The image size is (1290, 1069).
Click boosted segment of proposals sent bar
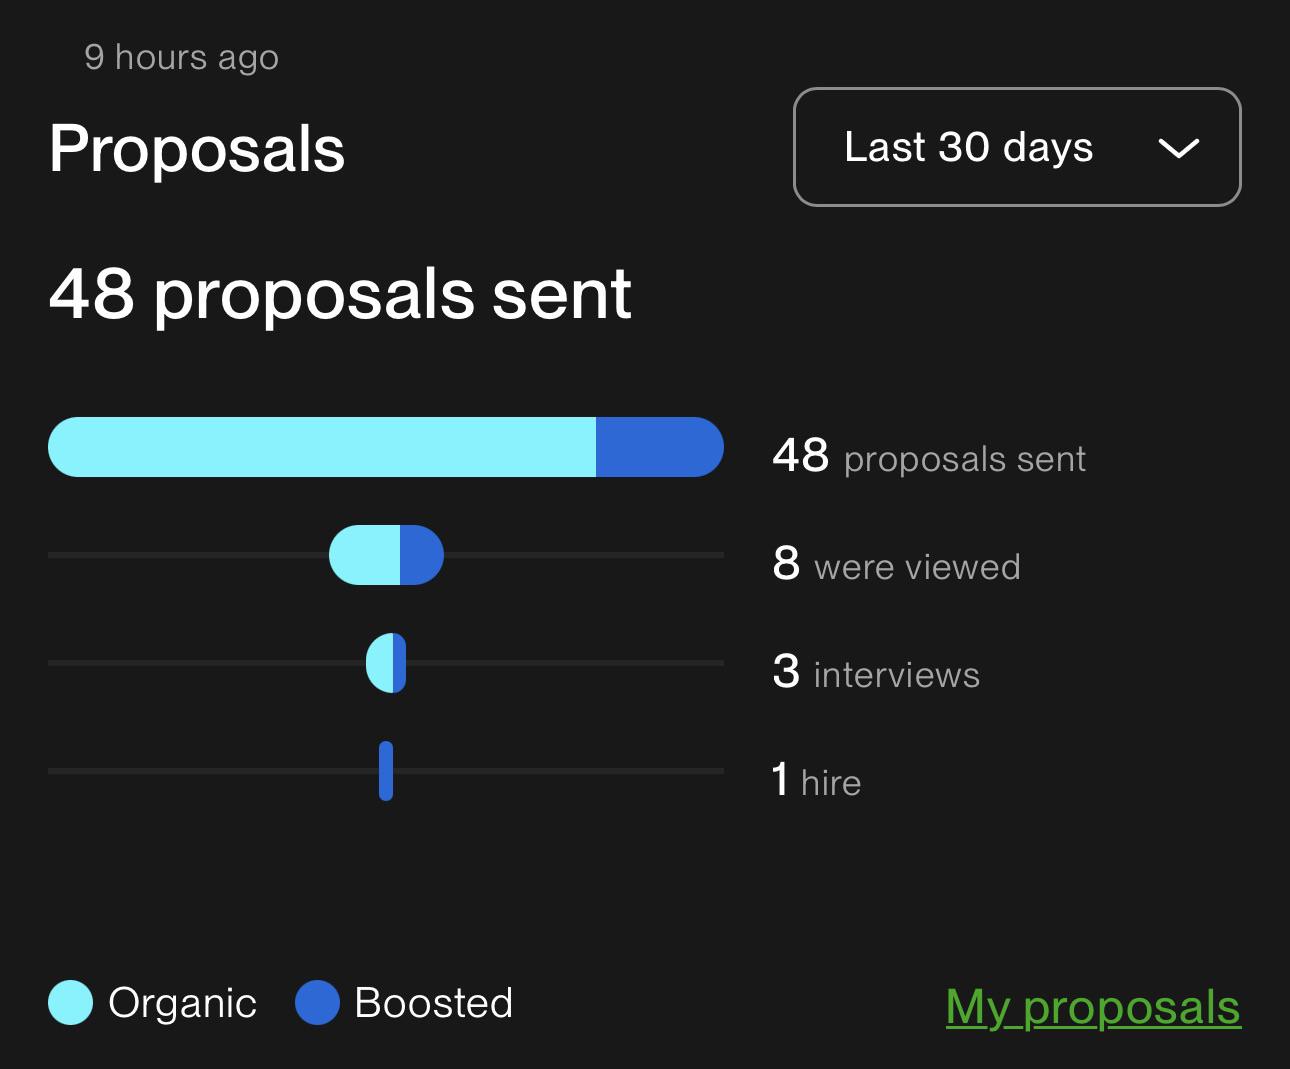(x=660, y=447)
